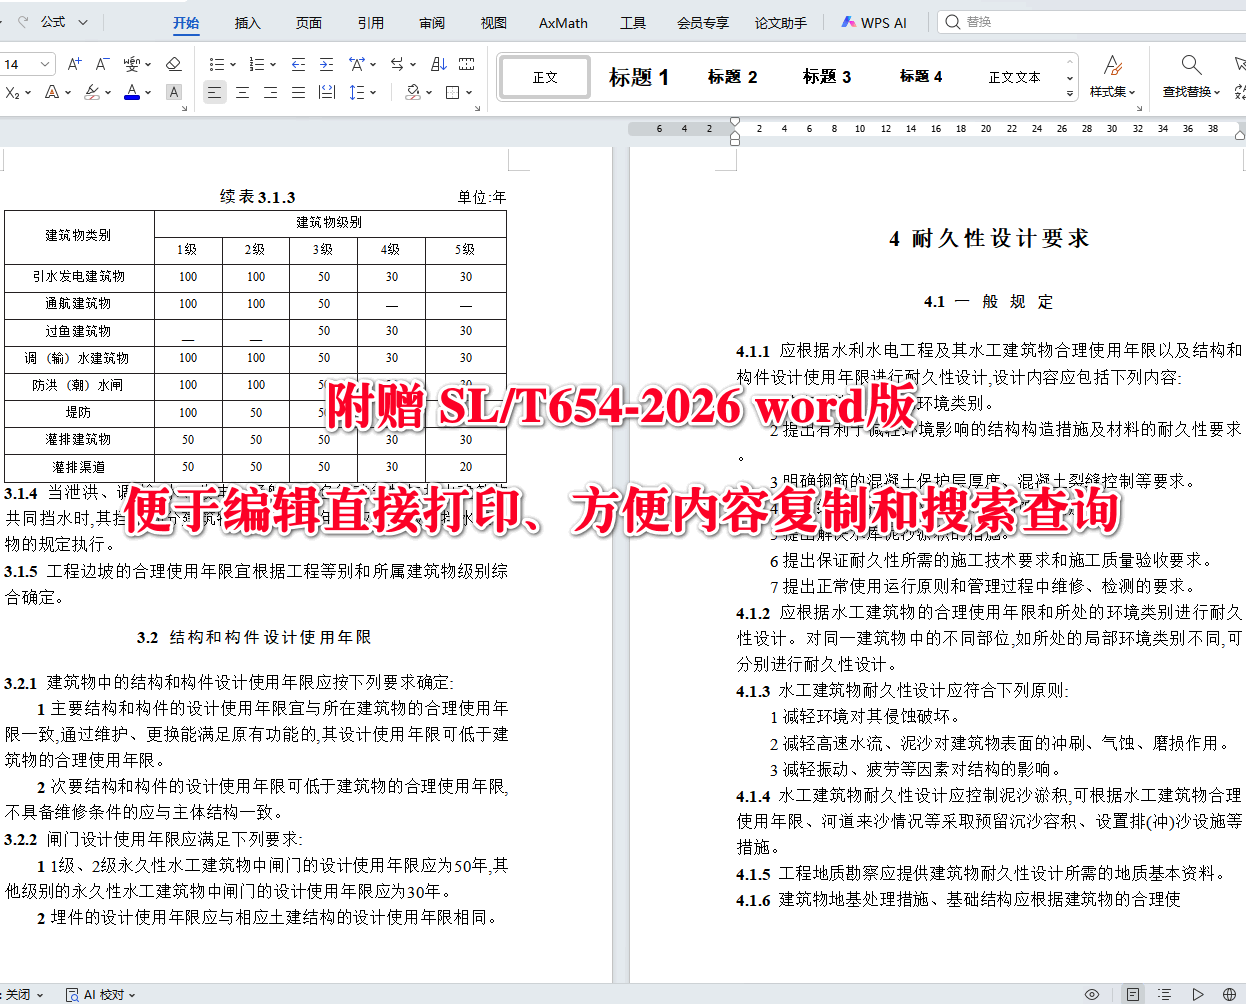Open the text highlight color tool
The width and height of the screenshot is (1246, 1004).
tap(91, 91)
